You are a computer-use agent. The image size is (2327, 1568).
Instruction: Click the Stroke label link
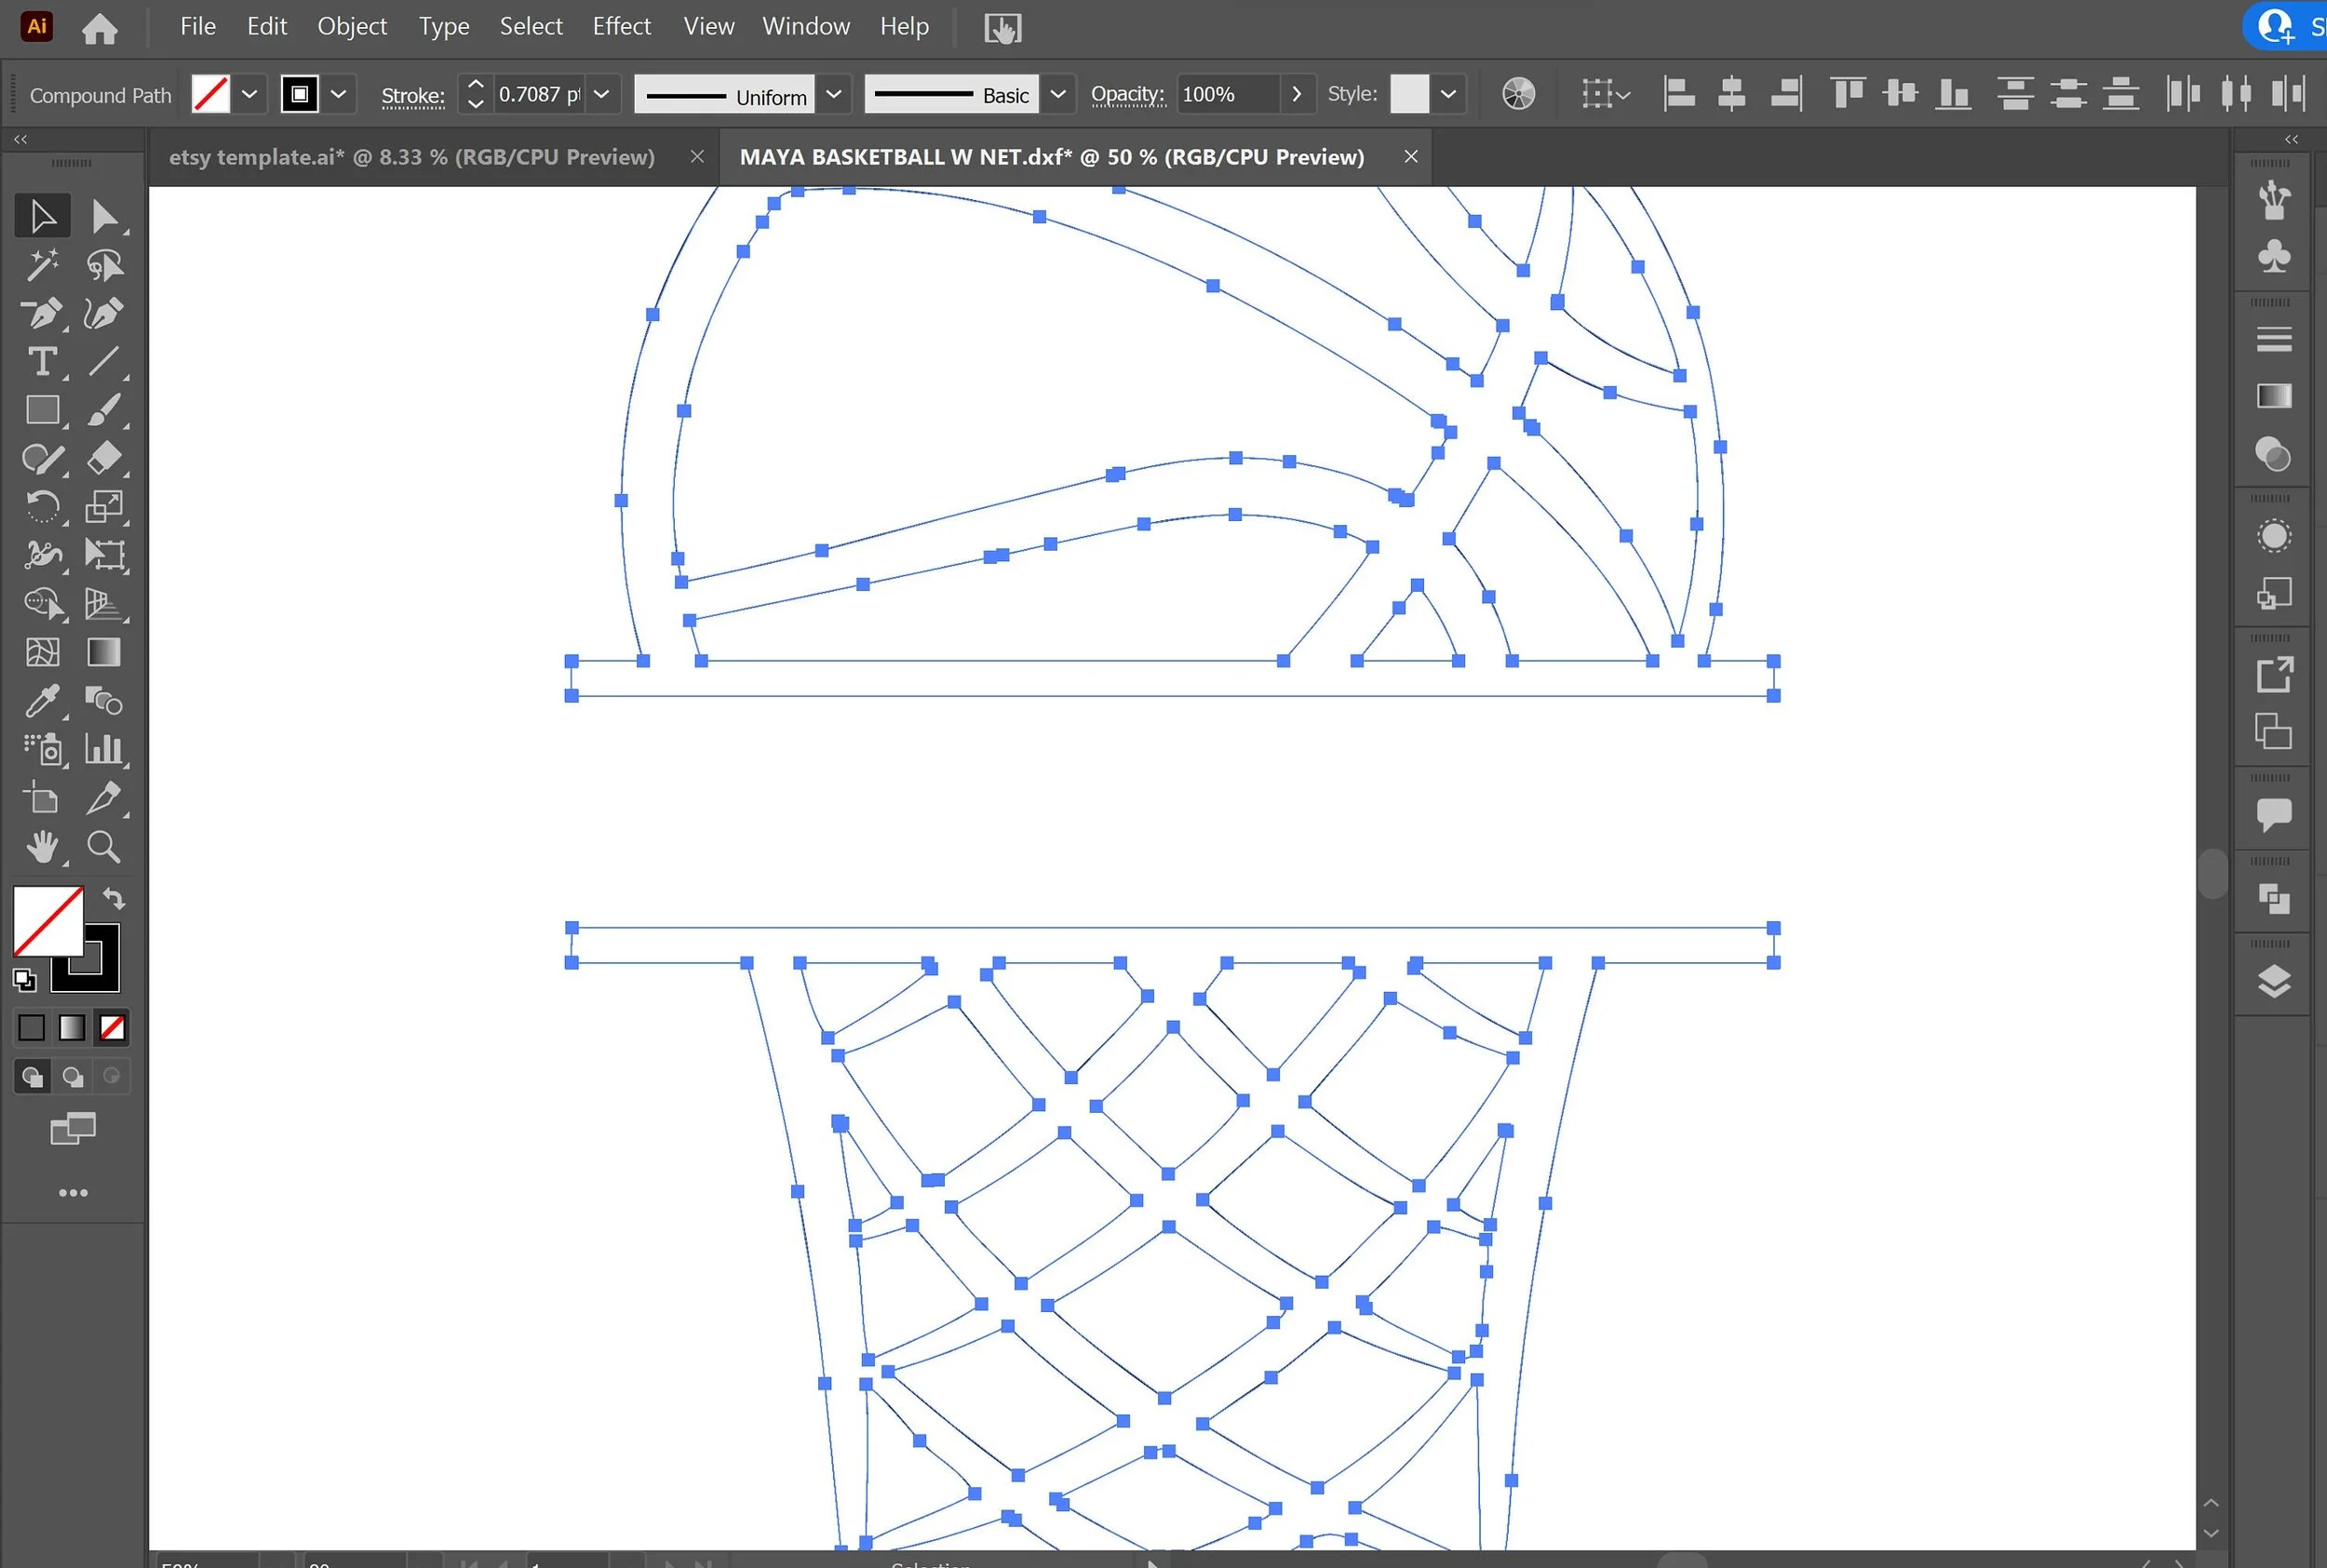(412, 96)
